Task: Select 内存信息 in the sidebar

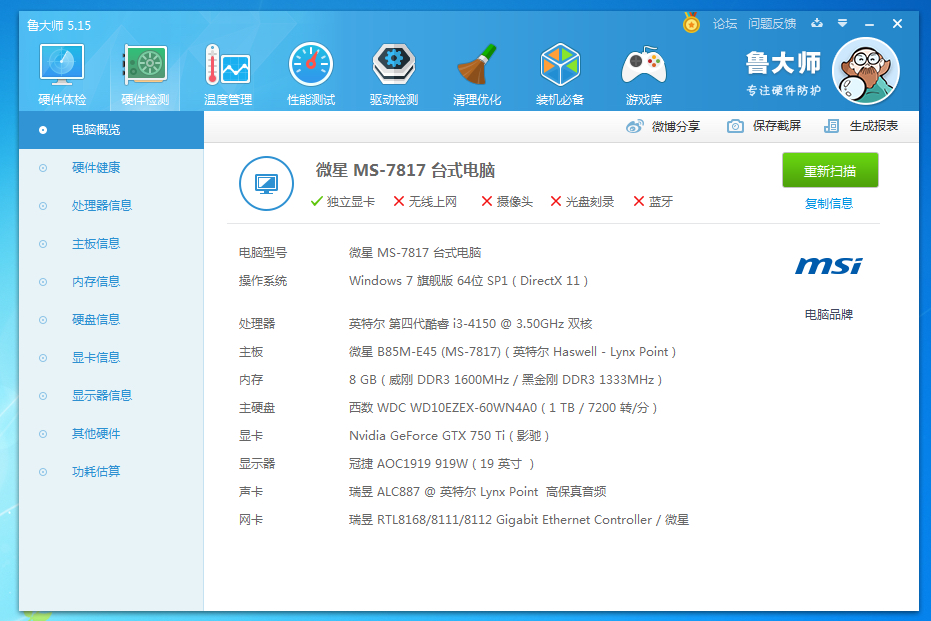Action: click(111, 281)
